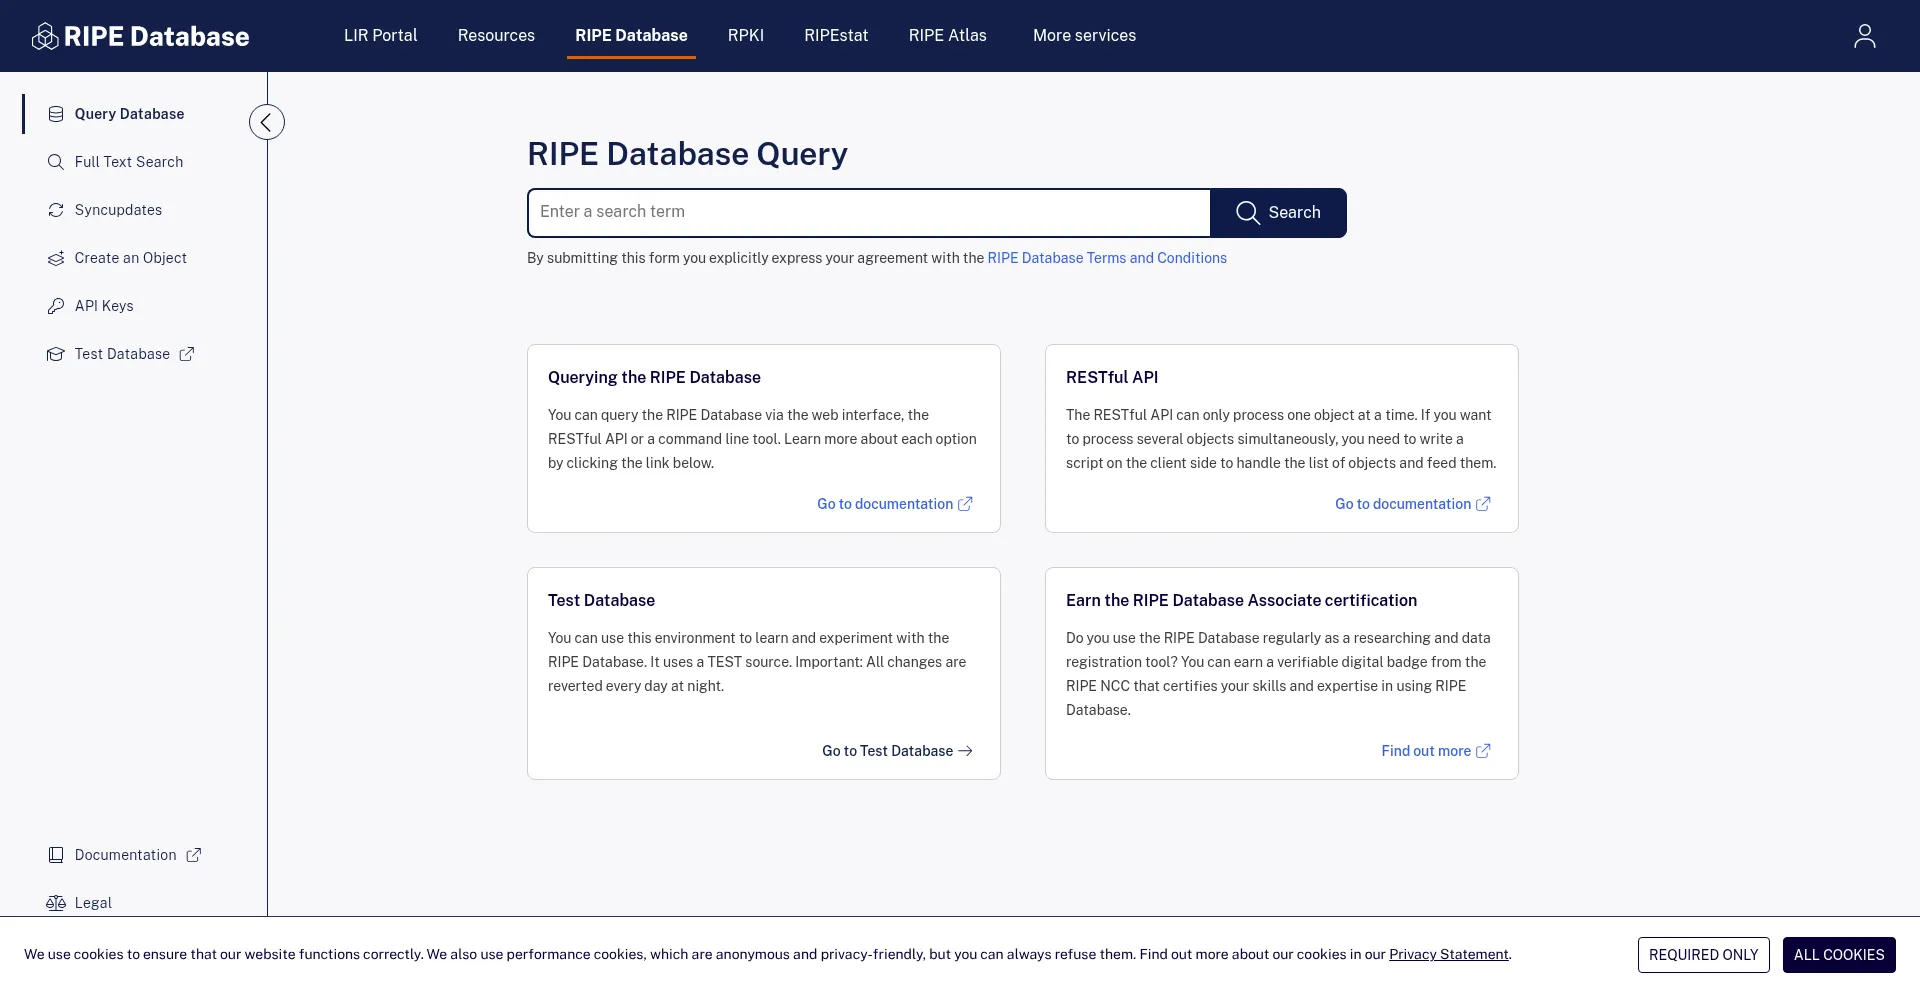Click the Query Database stack icon
1920x993 pixels.
pos(56,114)
